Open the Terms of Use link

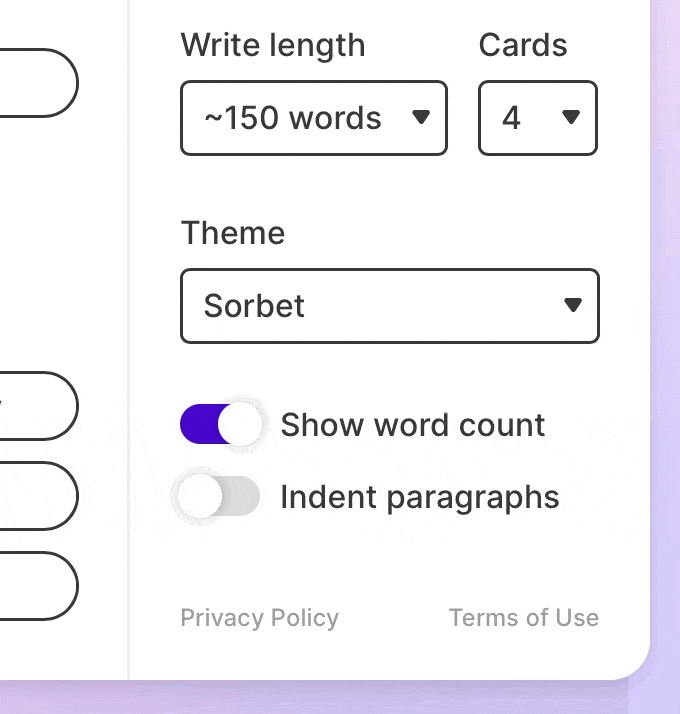(523, 618)
